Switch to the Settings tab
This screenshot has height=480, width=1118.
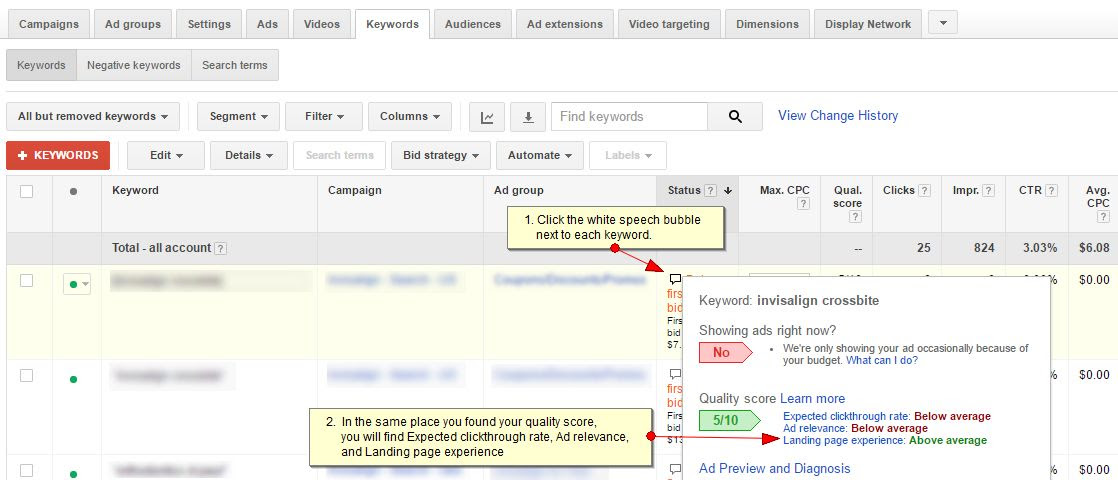pyautogui.click(x=209, y=24)
